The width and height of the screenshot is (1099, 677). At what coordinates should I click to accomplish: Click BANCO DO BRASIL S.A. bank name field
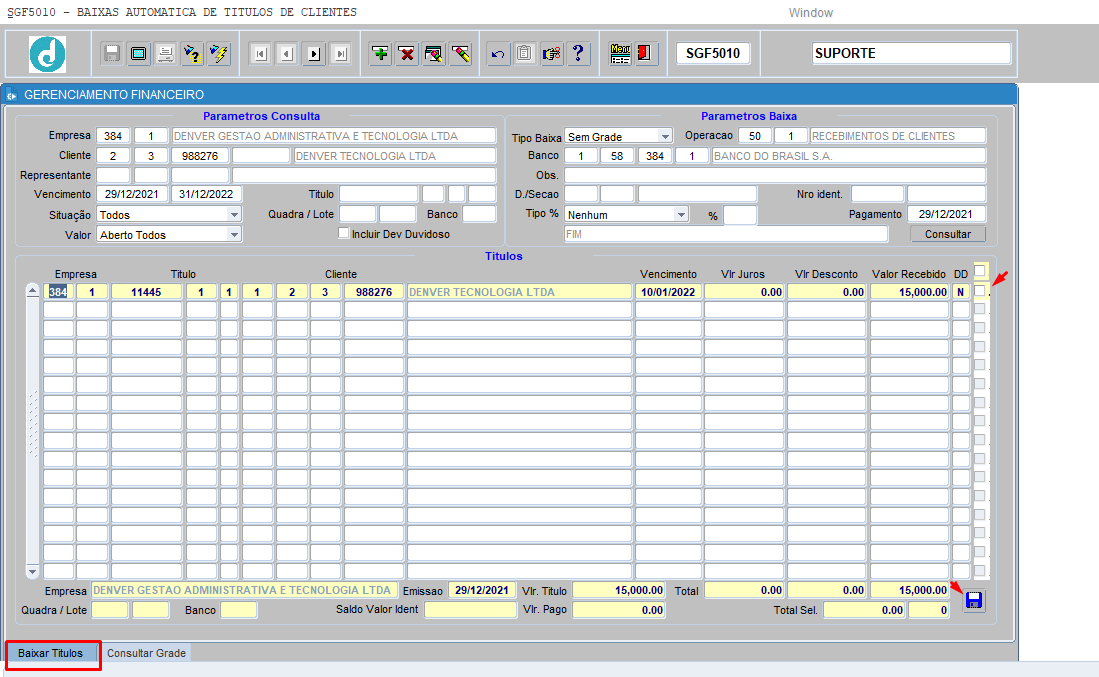(849, 156)
